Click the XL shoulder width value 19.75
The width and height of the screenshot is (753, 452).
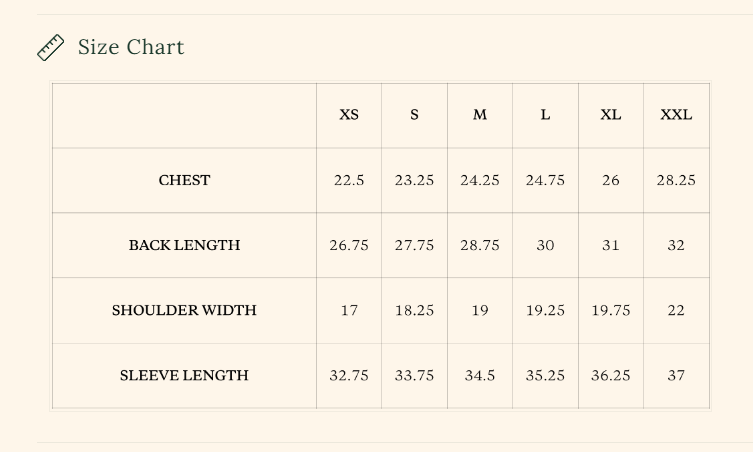point(611,310)
